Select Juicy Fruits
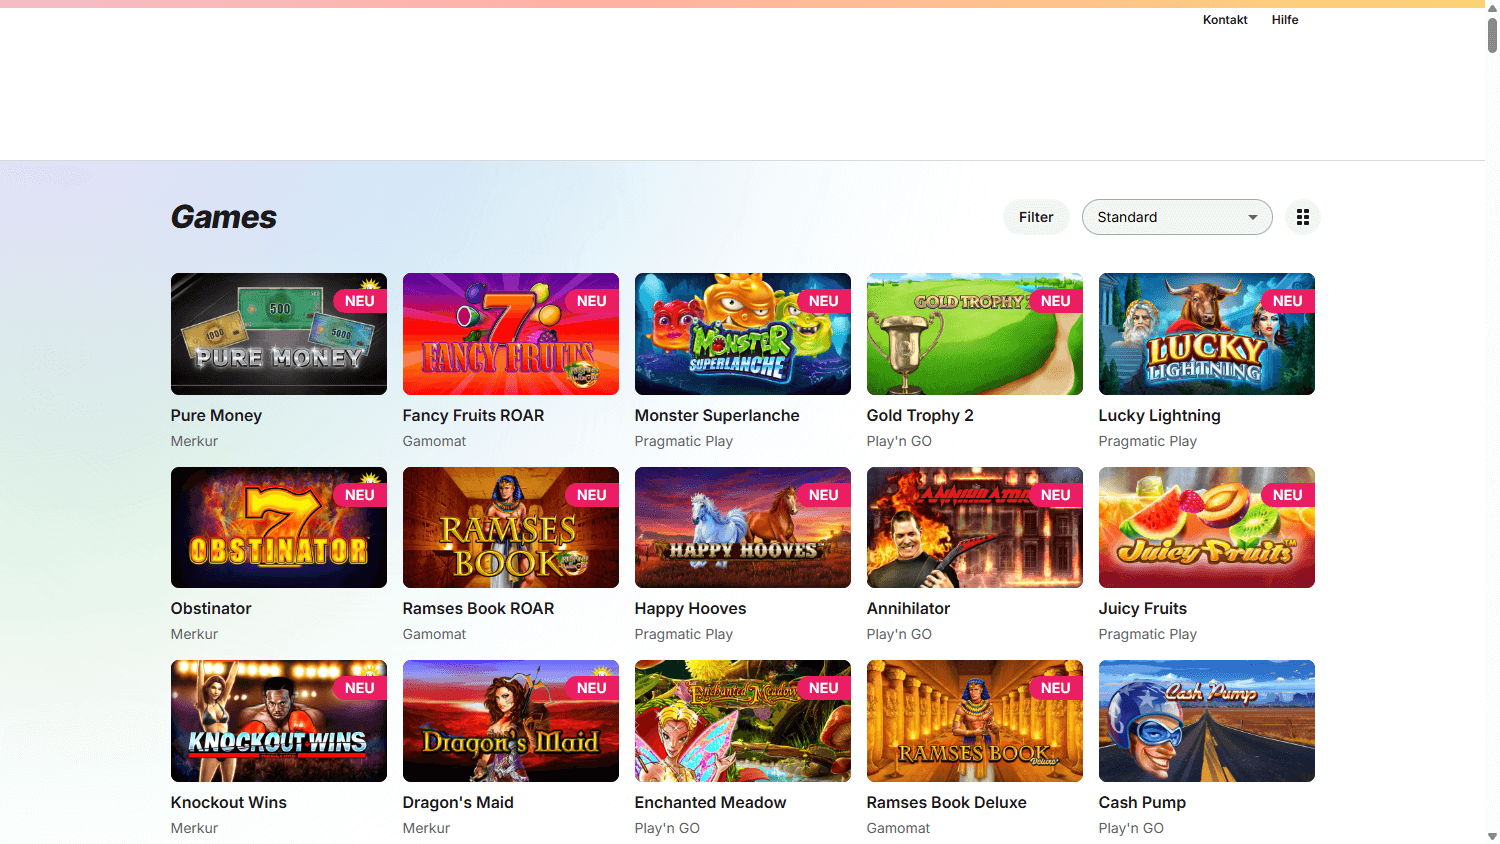 (1206, 527)
